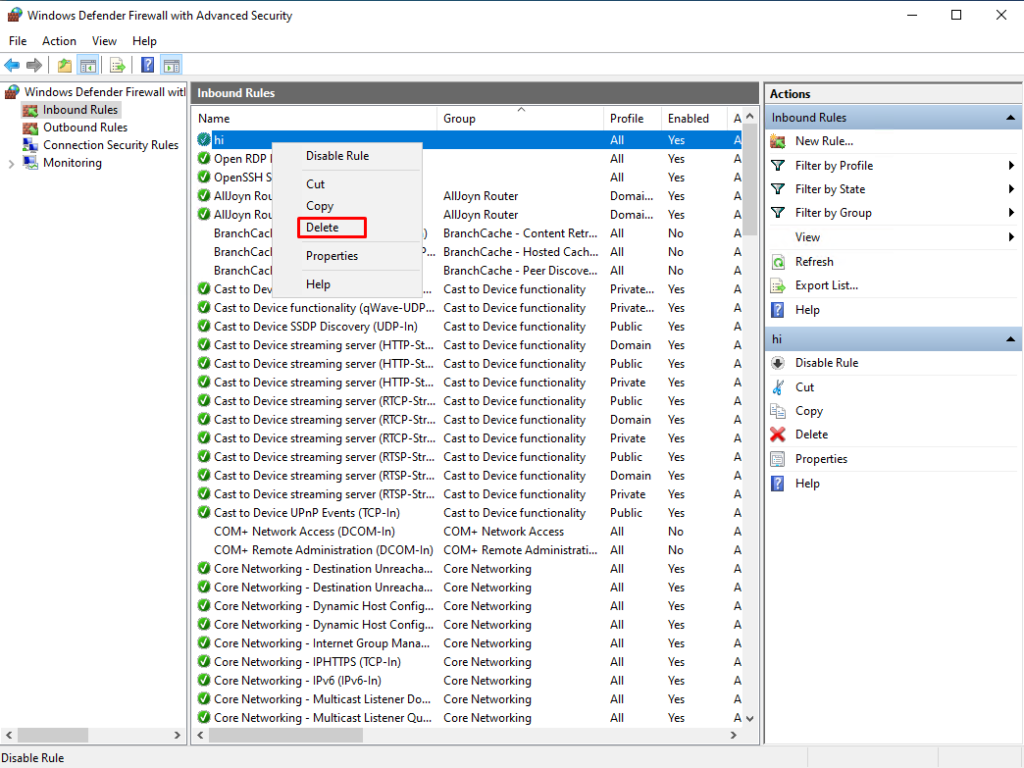The width and height of the screenshot is (1024, 768).
Task: Sort by the Profile column header
Action: click(632, 118)
